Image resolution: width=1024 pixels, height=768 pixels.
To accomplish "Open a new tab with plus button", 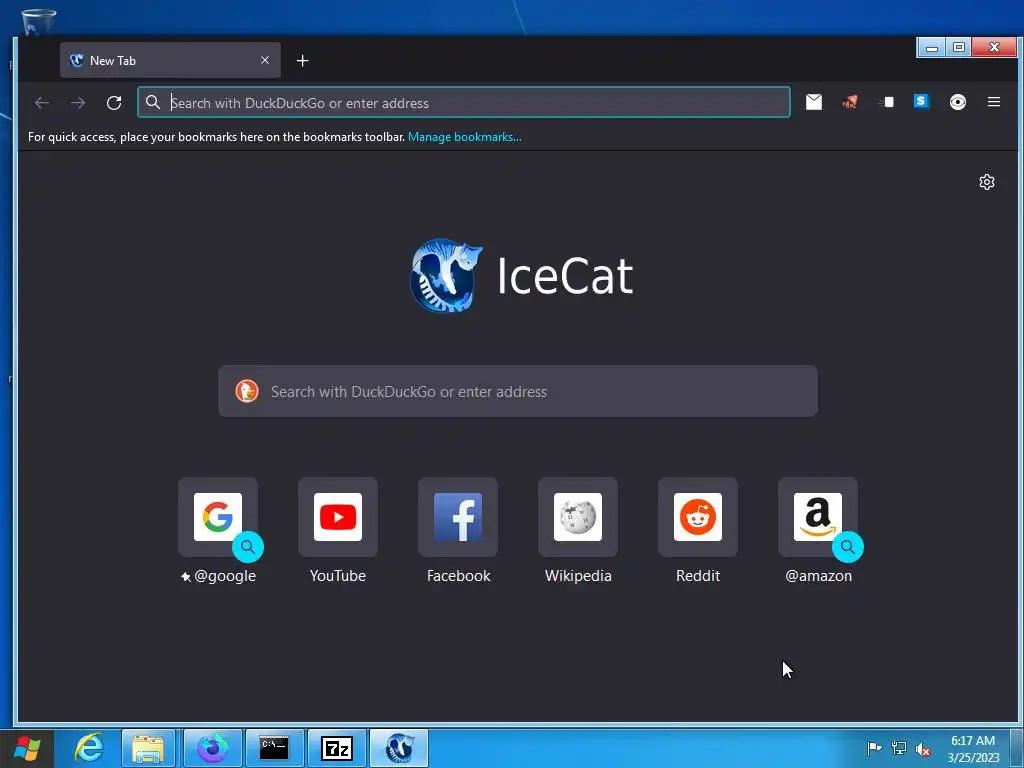I will point(302,61).
